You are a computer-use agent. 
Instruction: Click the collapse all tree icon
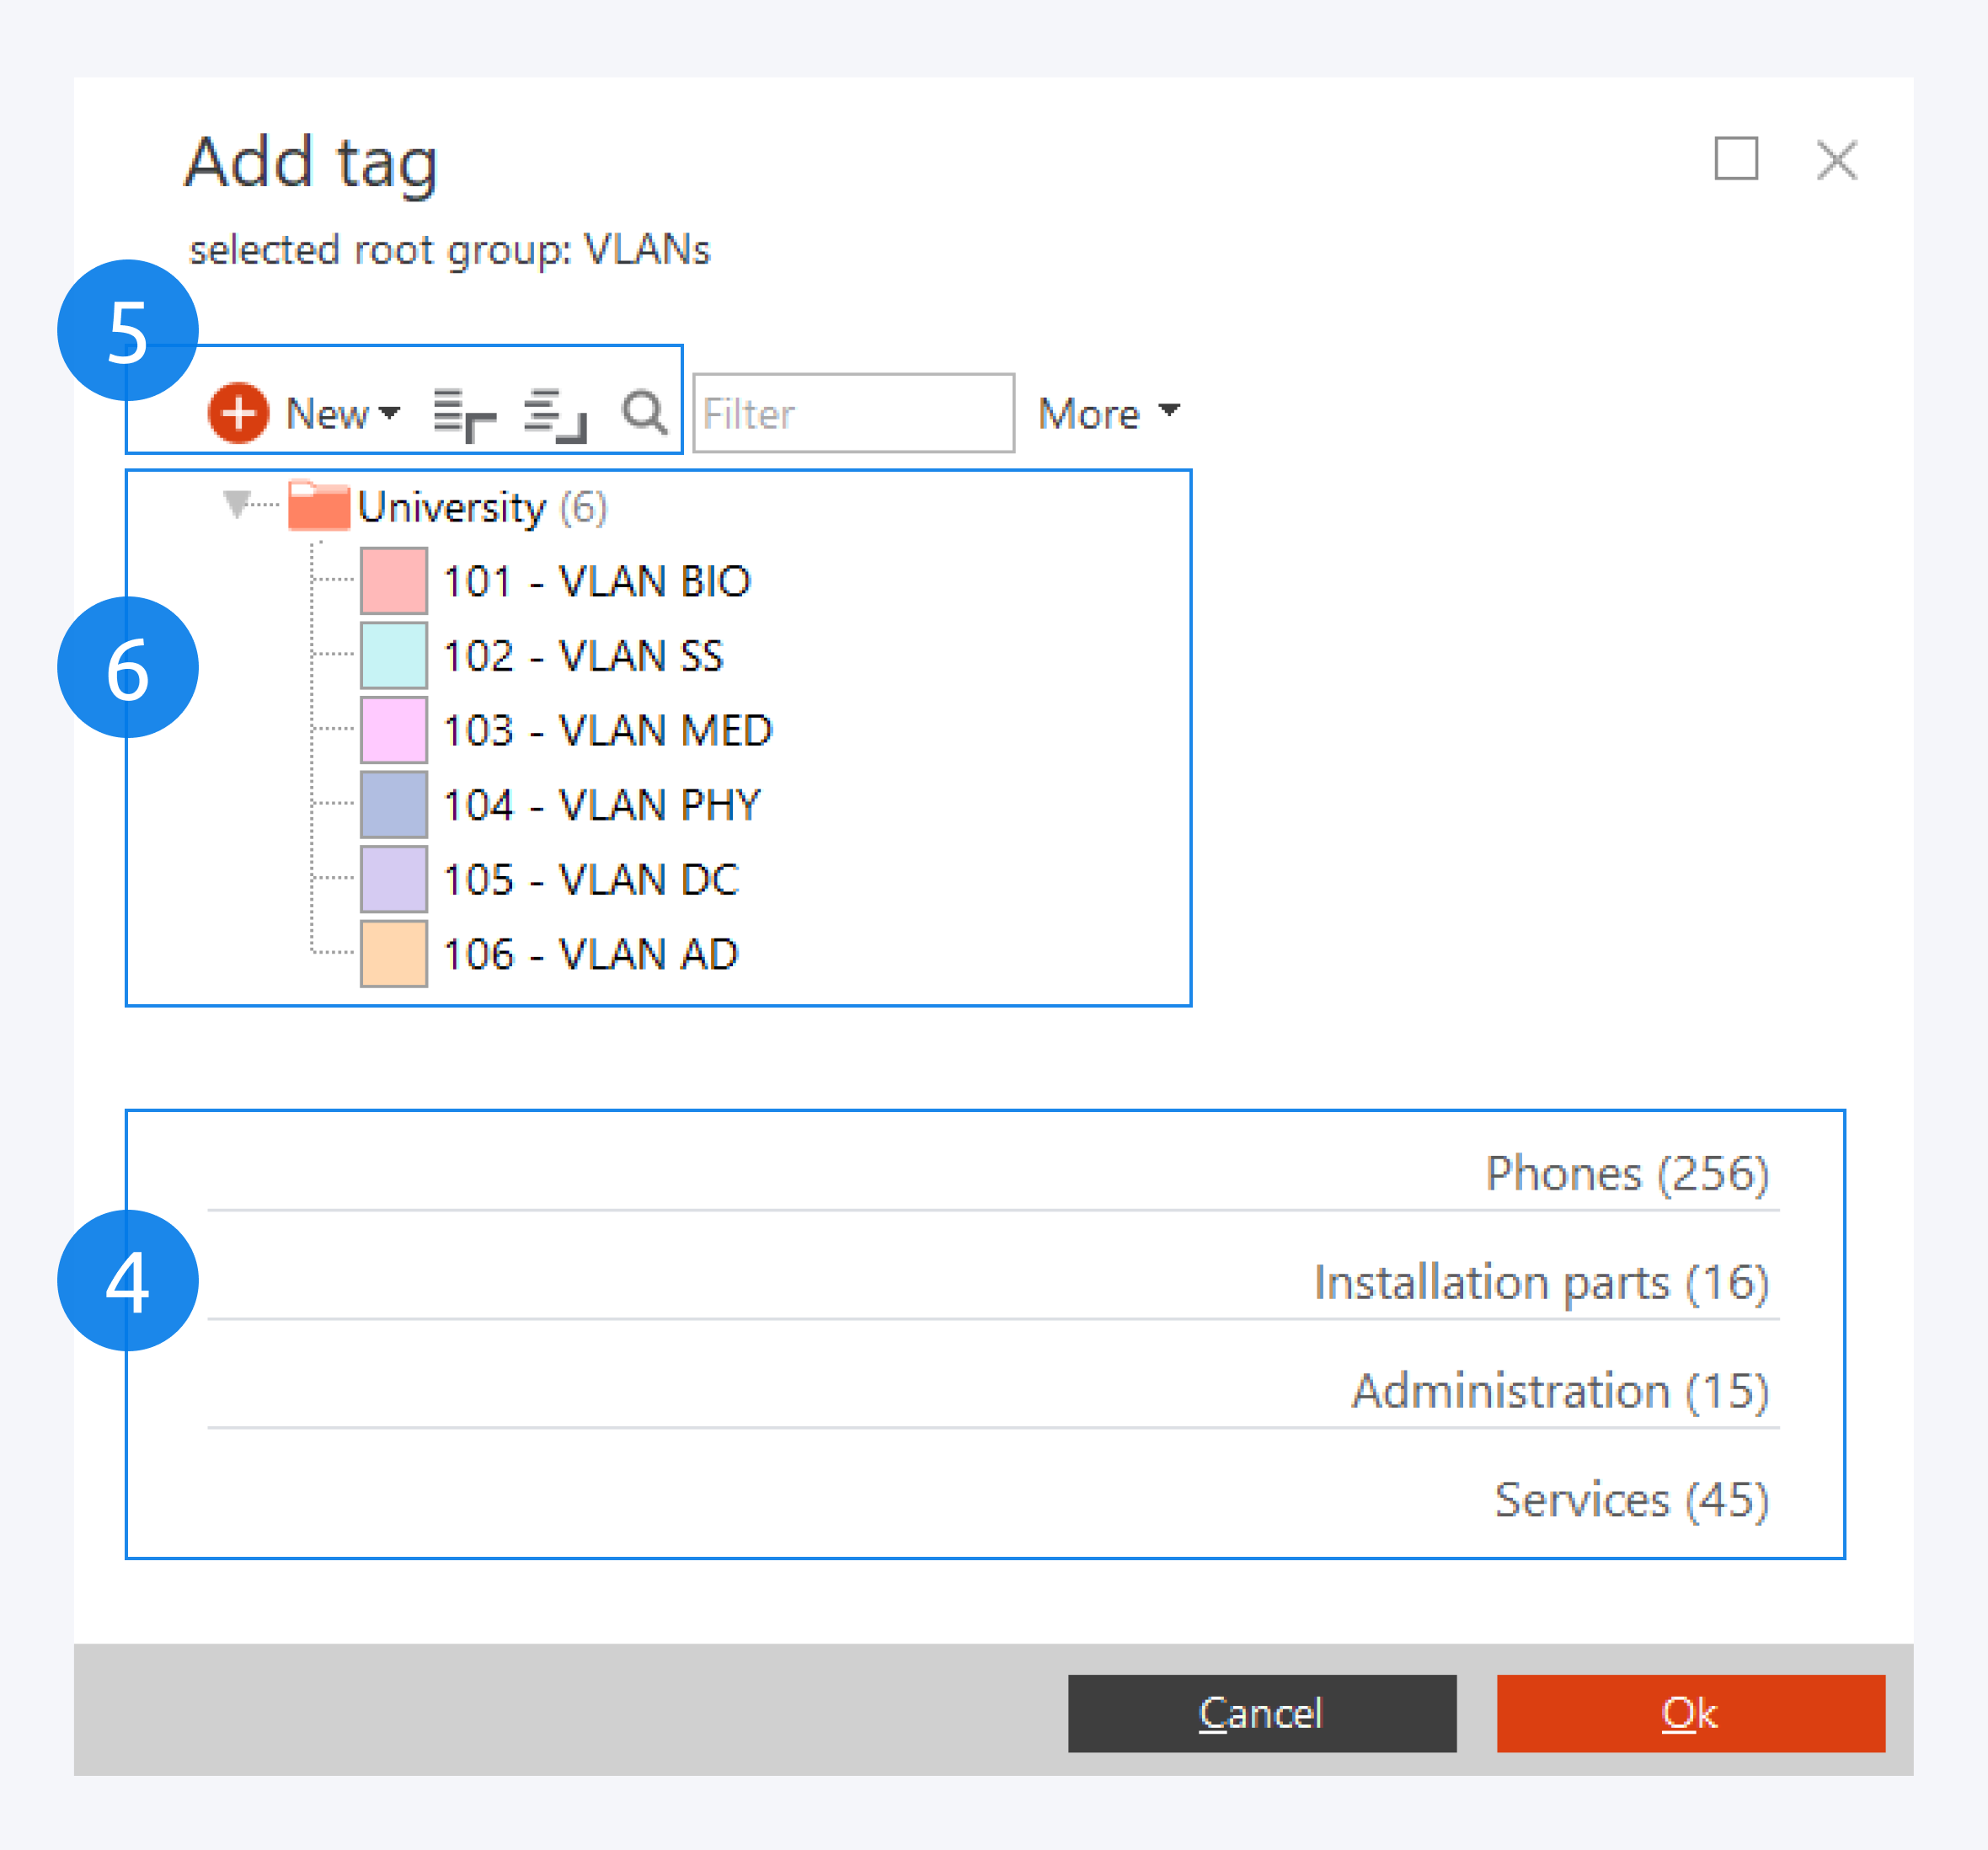pos(555,414)
